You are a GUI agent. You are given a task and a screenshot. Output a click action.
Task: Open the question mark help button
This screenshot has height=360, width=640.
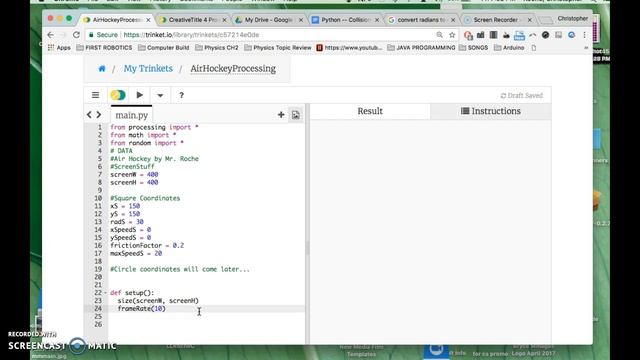pyautogui.click(x=181, y=96)
